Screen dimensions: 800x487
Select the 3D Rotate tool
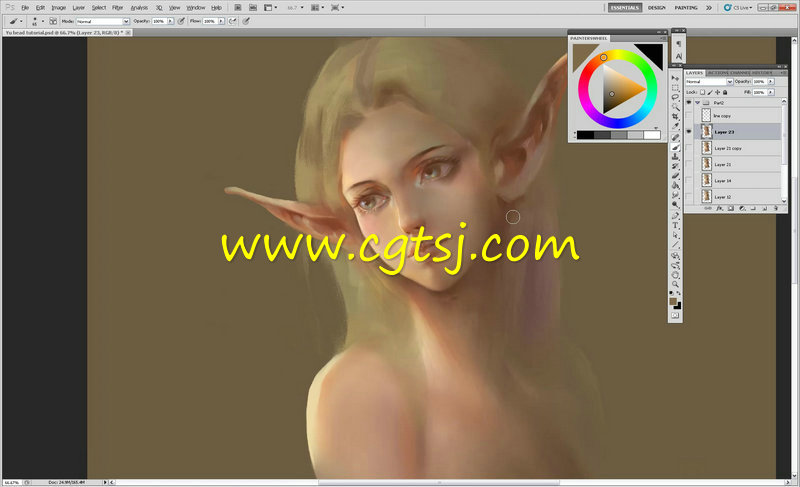(x=675, y=255)
